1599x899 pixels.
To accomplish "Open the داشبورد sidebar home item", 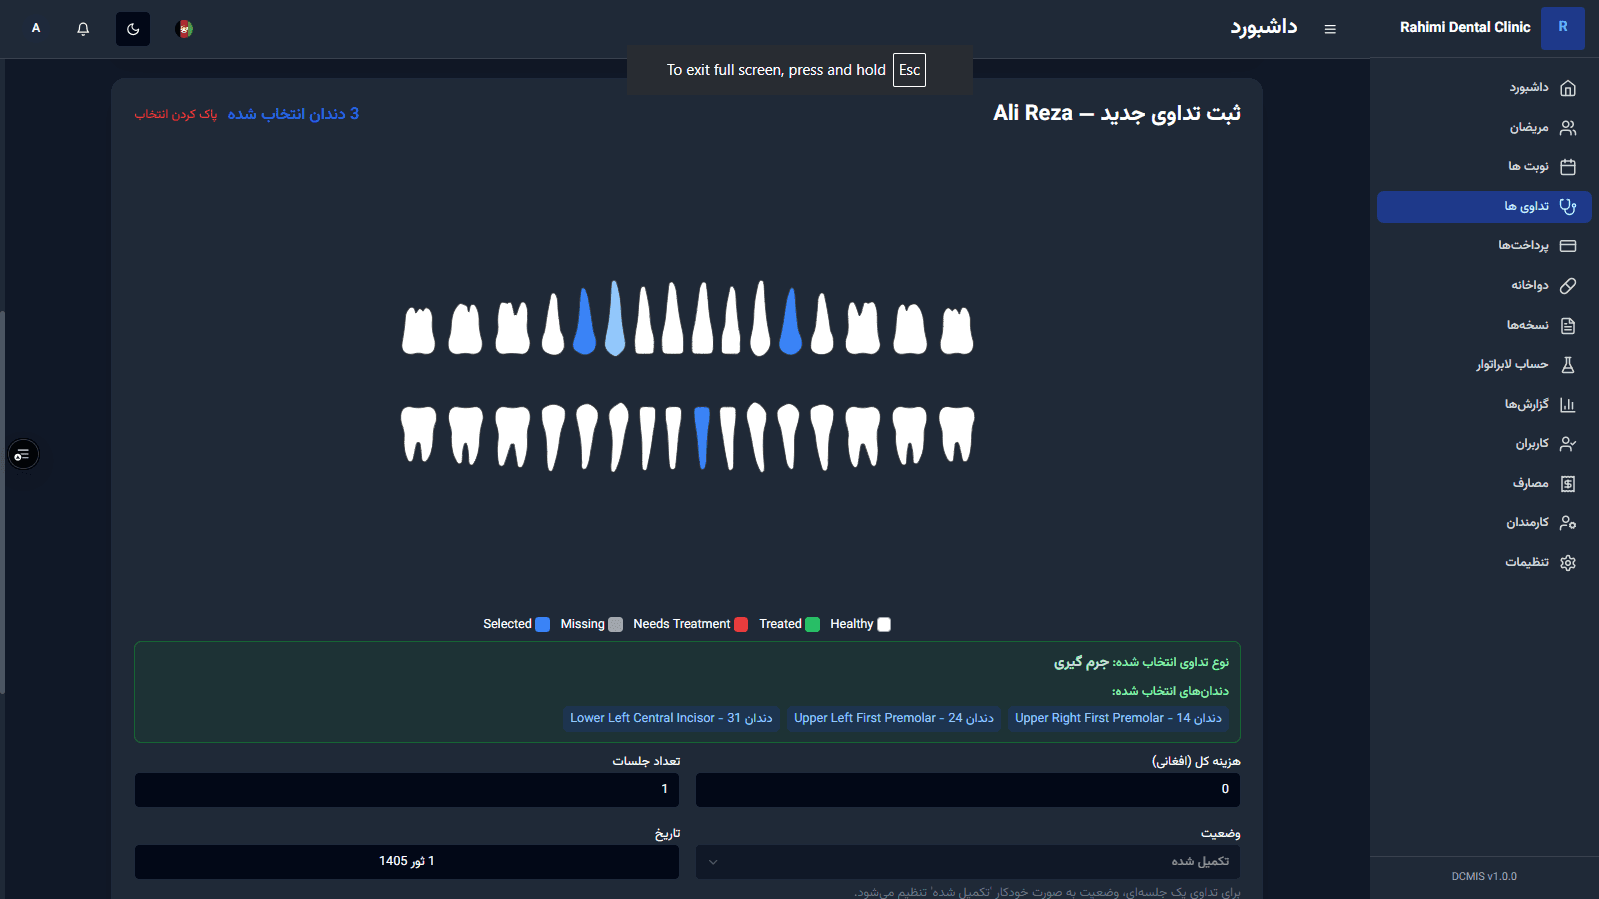I will tap(1484, 88).
